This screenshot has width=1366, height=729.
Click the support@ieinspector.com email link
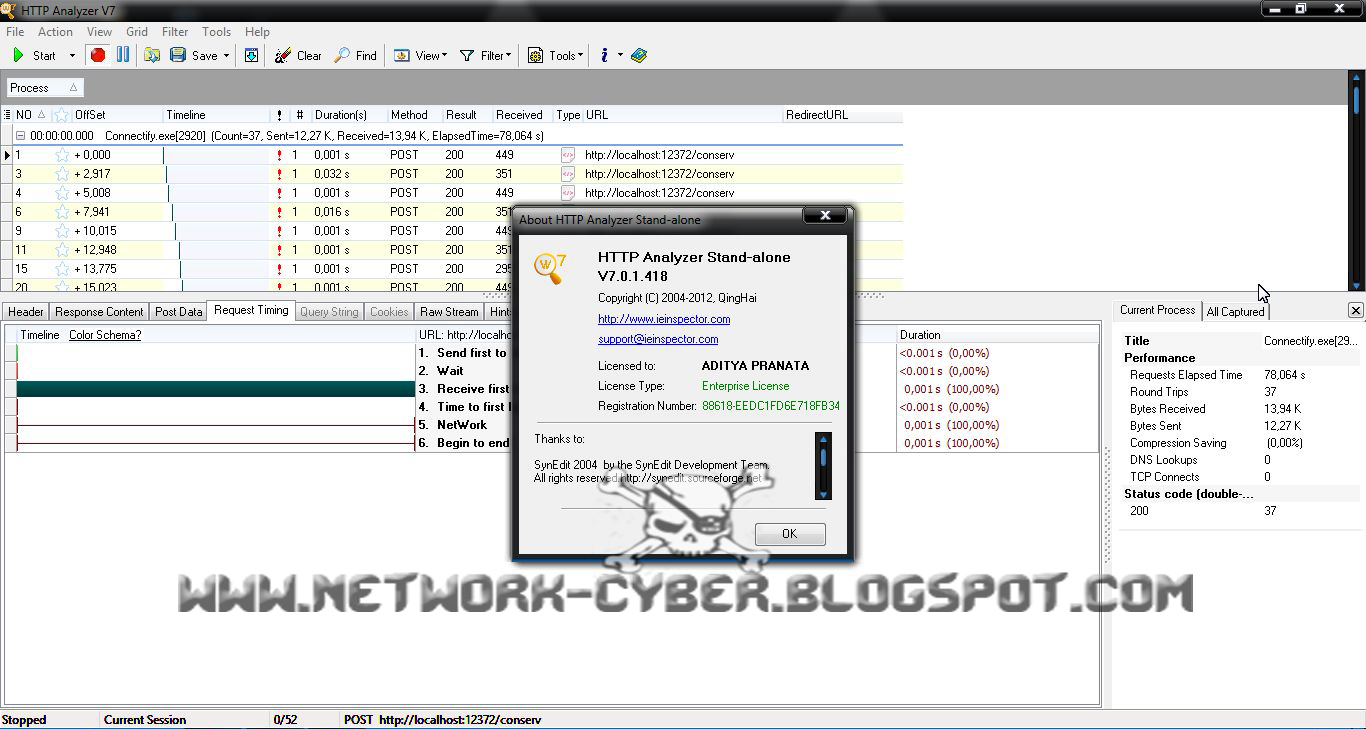pos(658,339)
